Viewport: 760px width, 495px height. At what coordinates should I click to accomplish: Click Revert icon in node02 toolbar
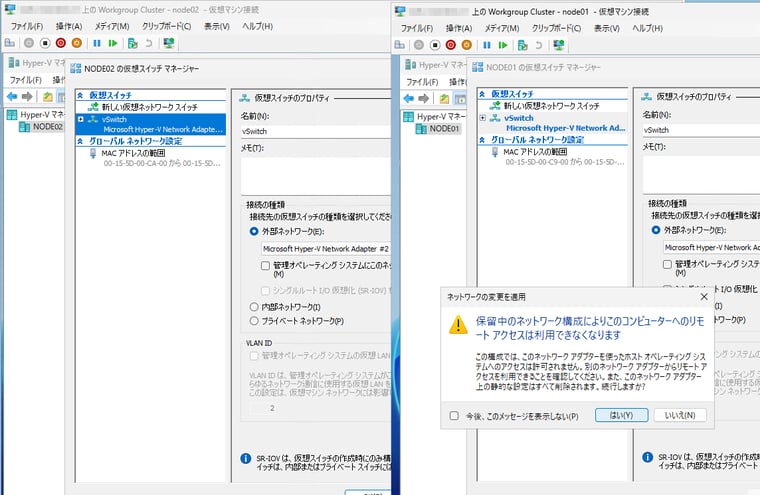pyautogui.click(x=149, y=43)
